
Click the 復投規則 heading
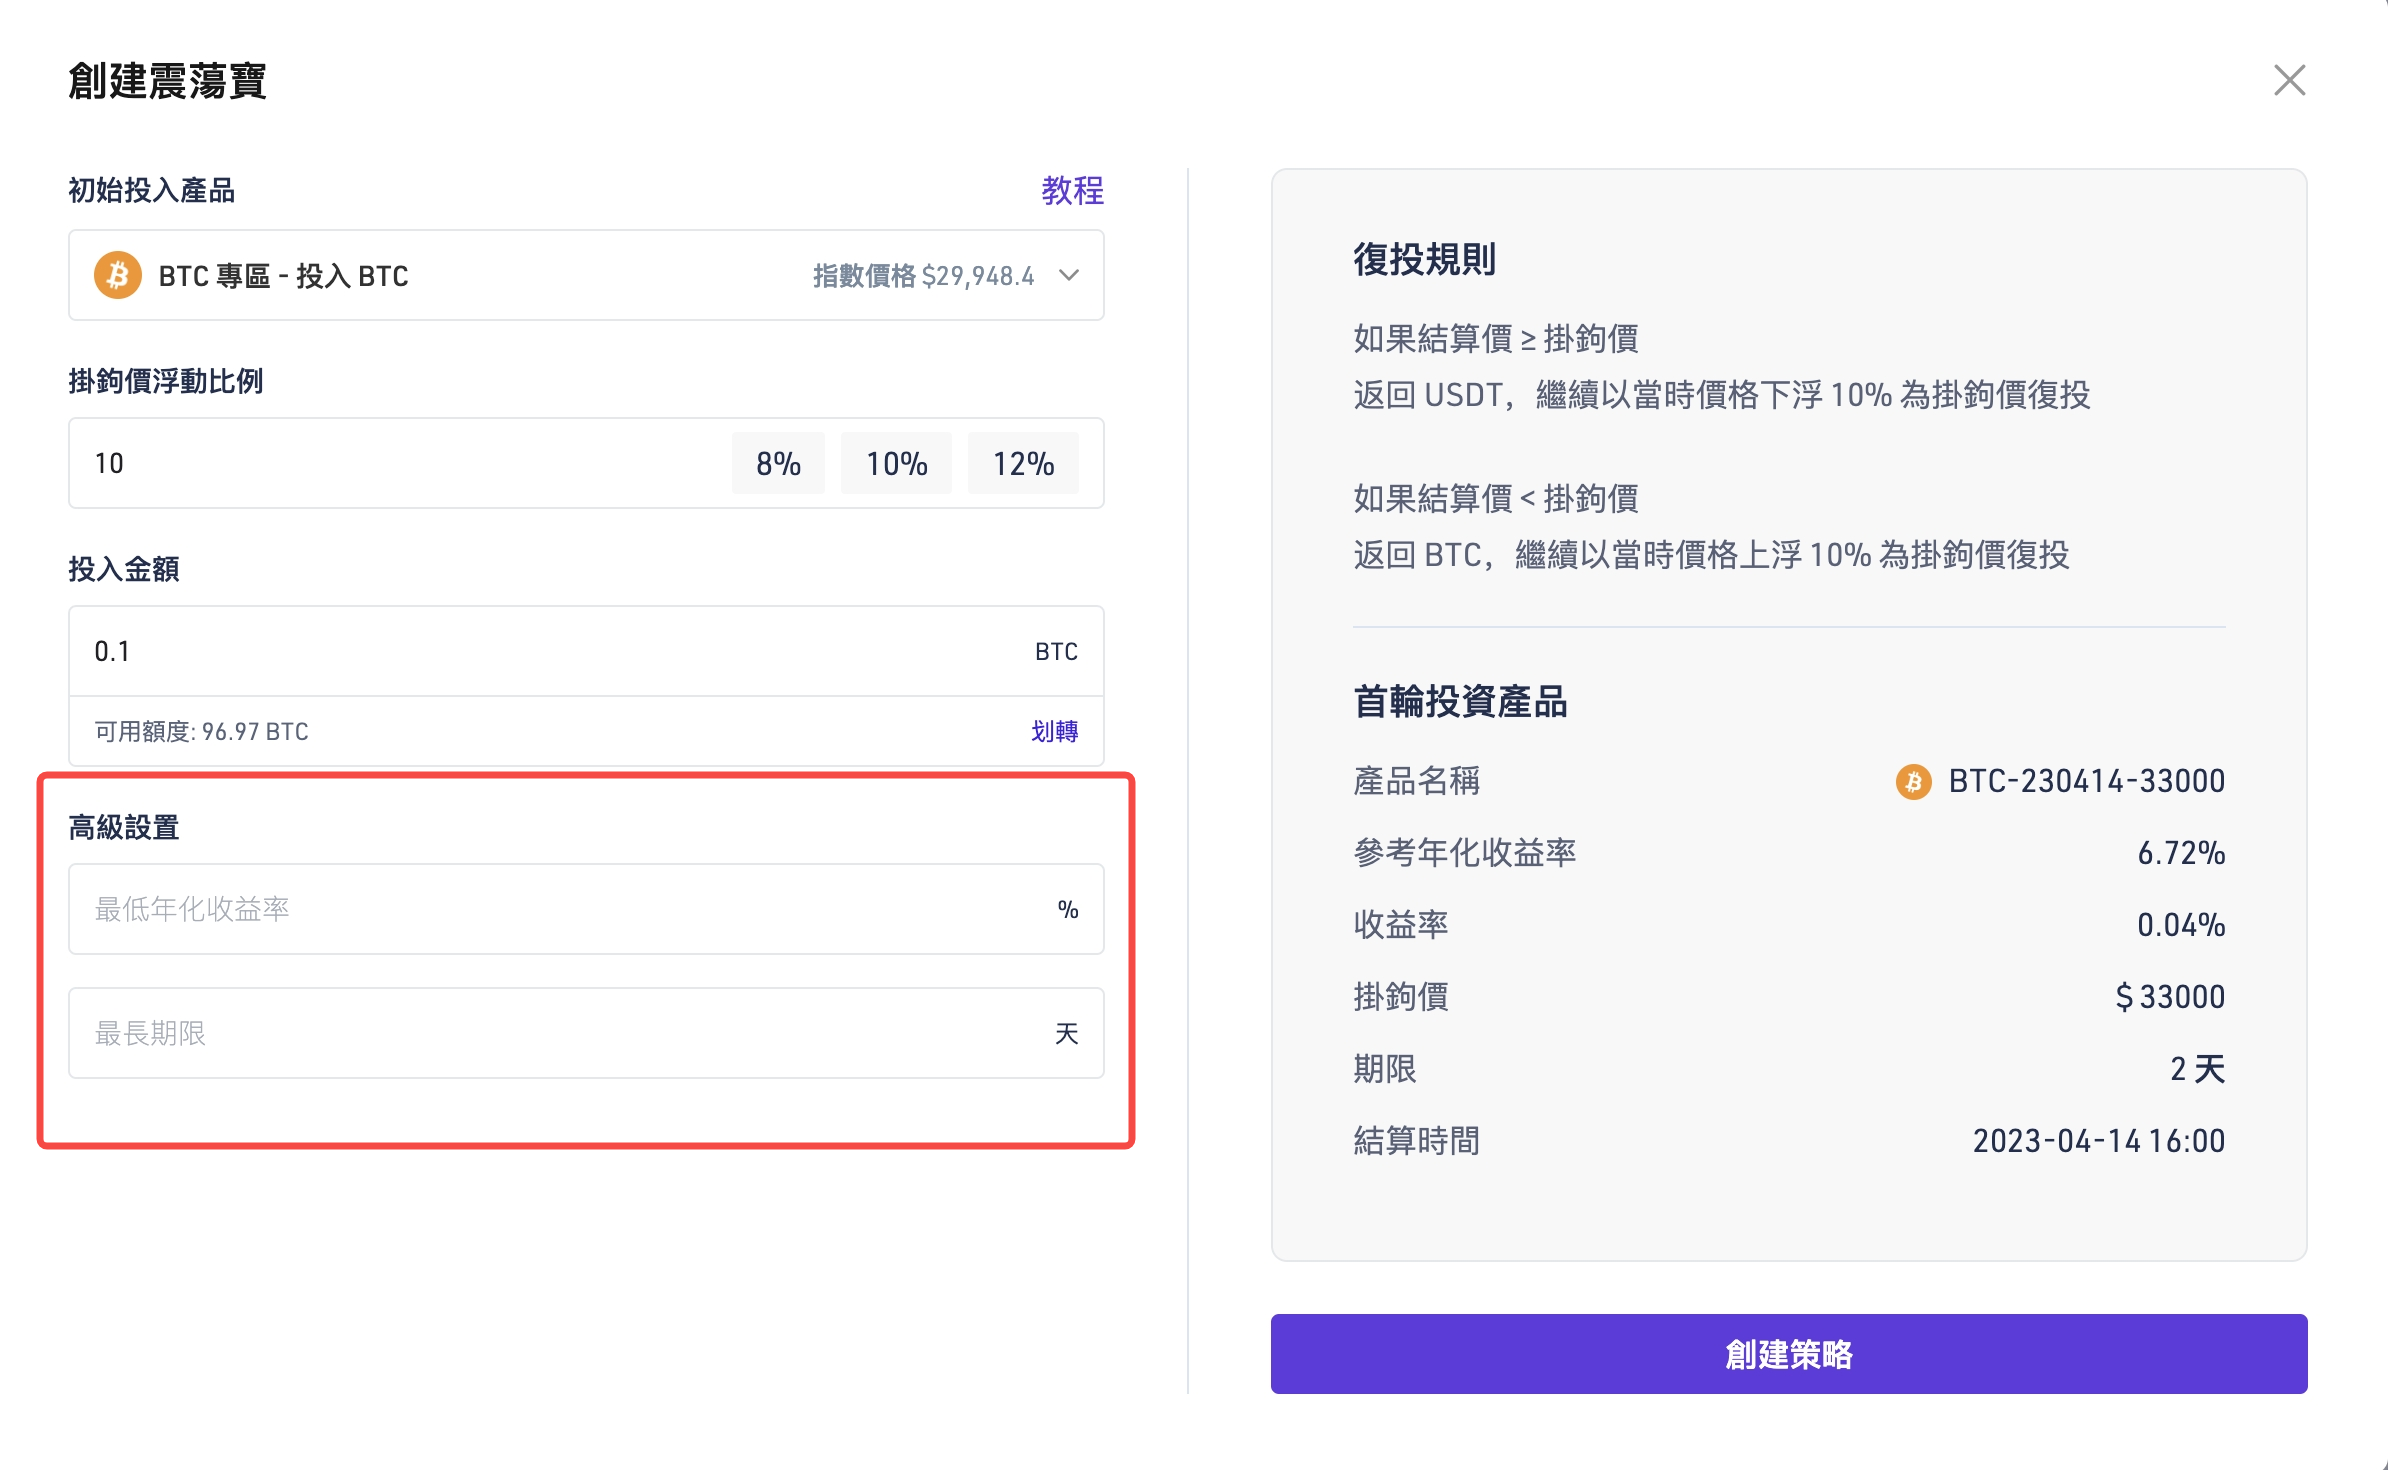point(1424,259)
